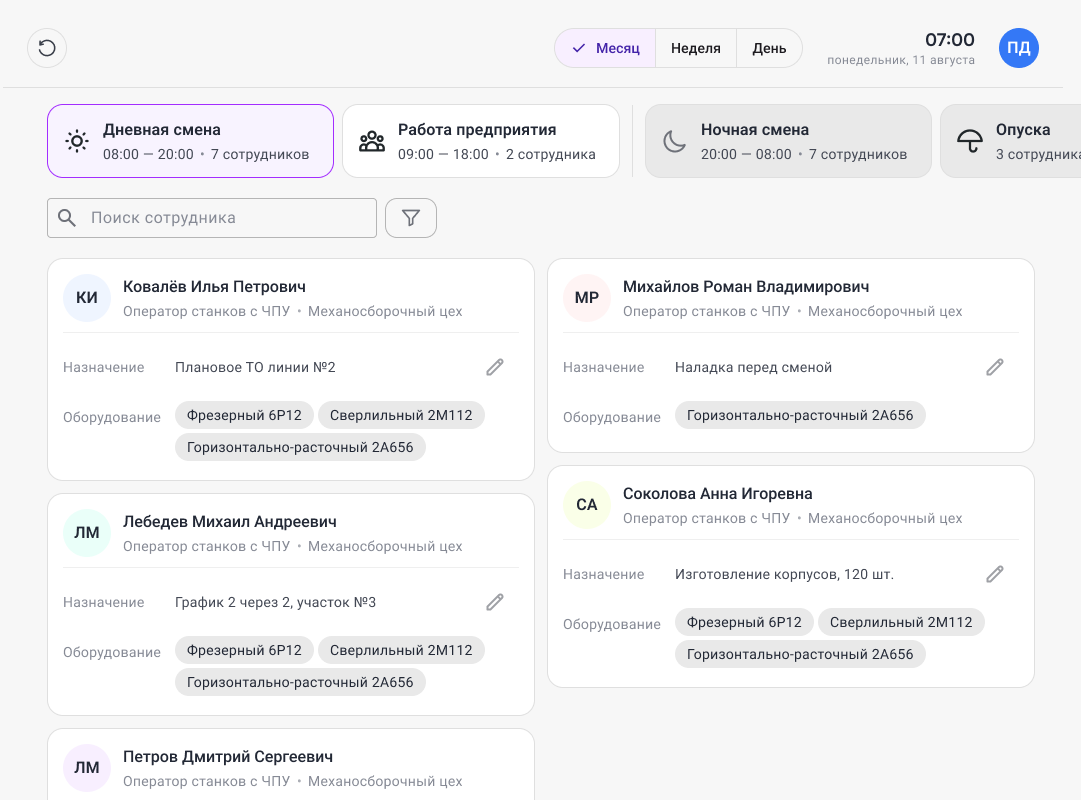Switch to the Месяц view
This screenshot has height=800, width=1081.
click(x=605, y=48)
